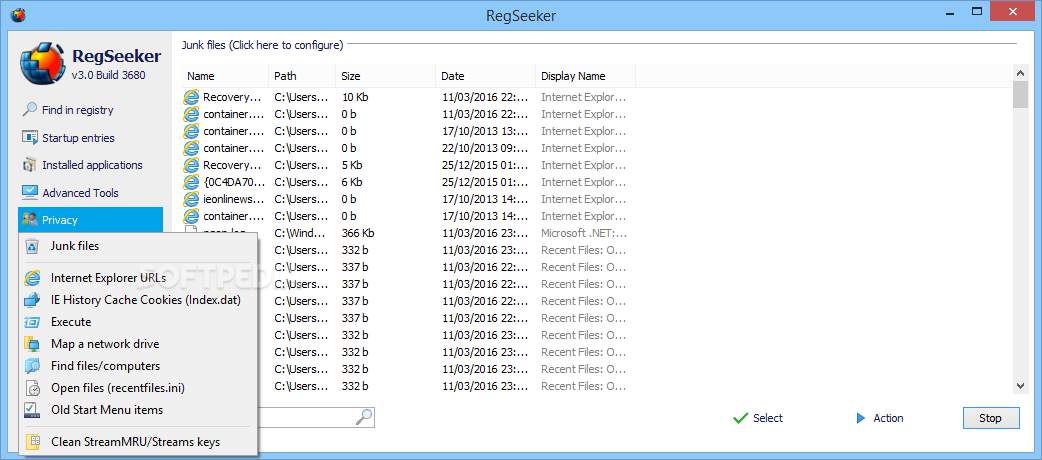Click the list scrollbar down arrow
Viewport: 1042px width, 460px height.
1020,386
